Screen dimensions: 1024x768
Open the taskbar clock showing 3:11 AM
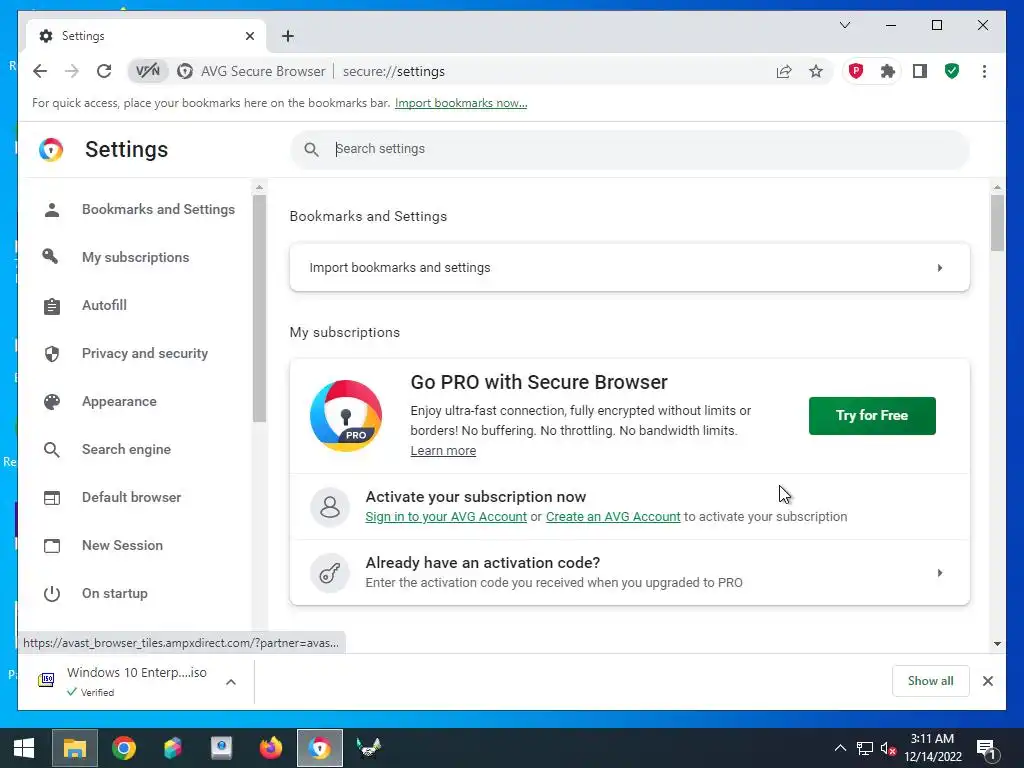pyautogui.click(x=933, y=748)
